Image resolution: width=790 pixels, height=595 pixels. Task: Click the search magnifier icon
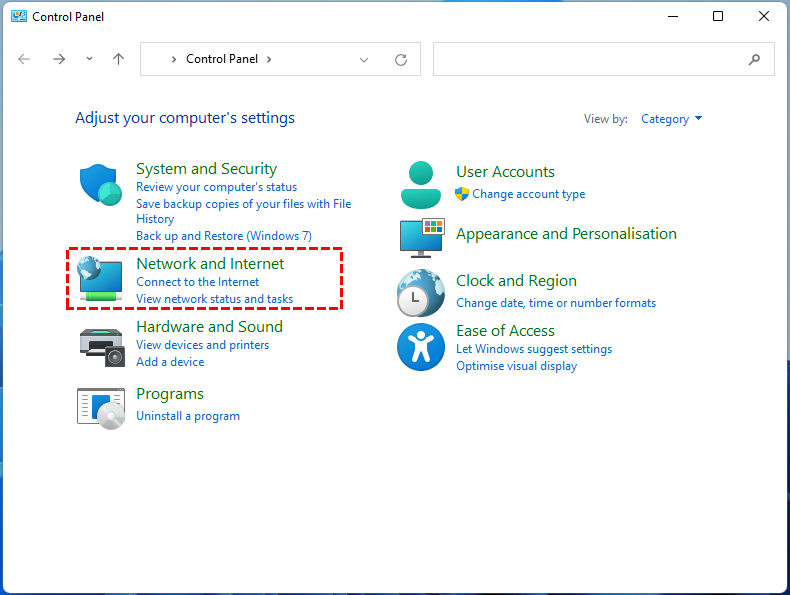tap(754, 59)
